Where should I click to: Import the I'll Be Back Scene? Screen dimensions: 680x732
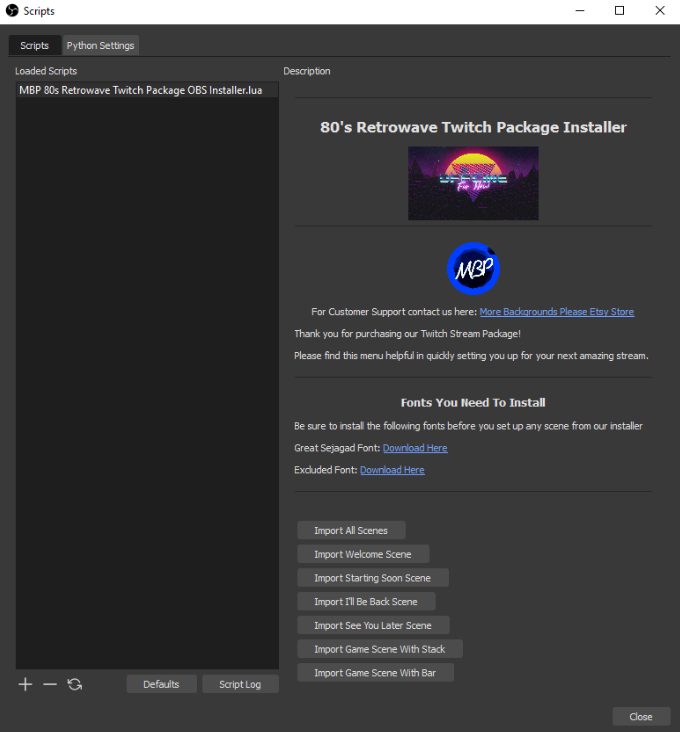[366, 602]
